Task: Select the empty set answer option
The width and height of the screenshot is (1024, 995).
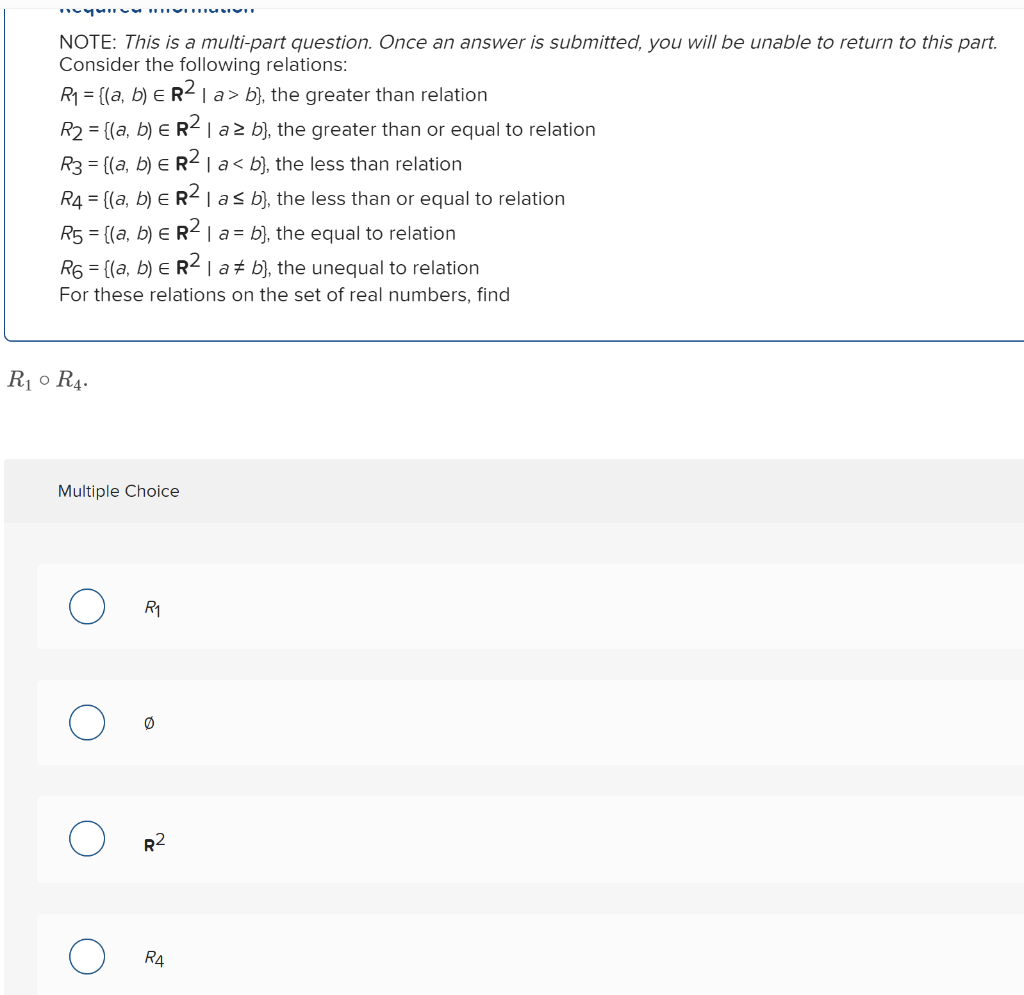Action: point(86,722)
